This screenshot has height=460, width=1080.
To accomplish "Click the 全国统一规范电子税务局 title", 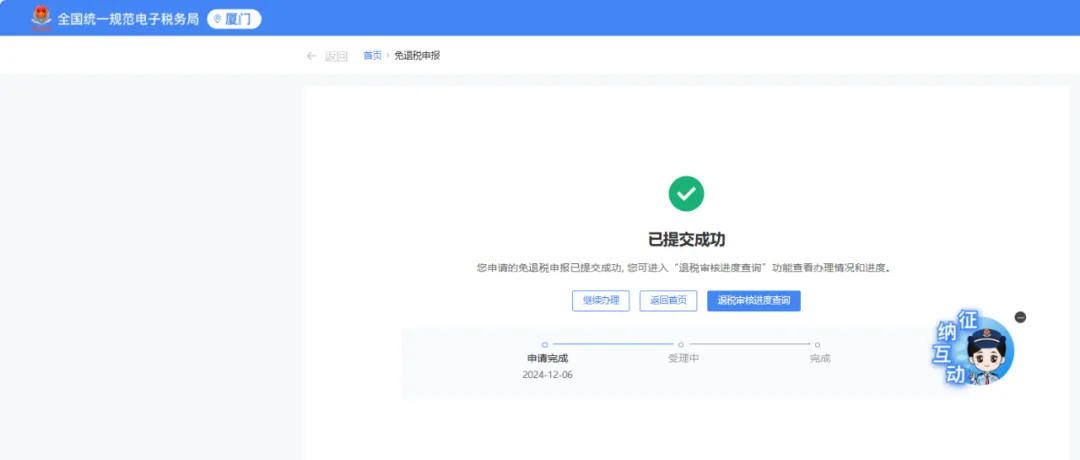I will point(129,19).
